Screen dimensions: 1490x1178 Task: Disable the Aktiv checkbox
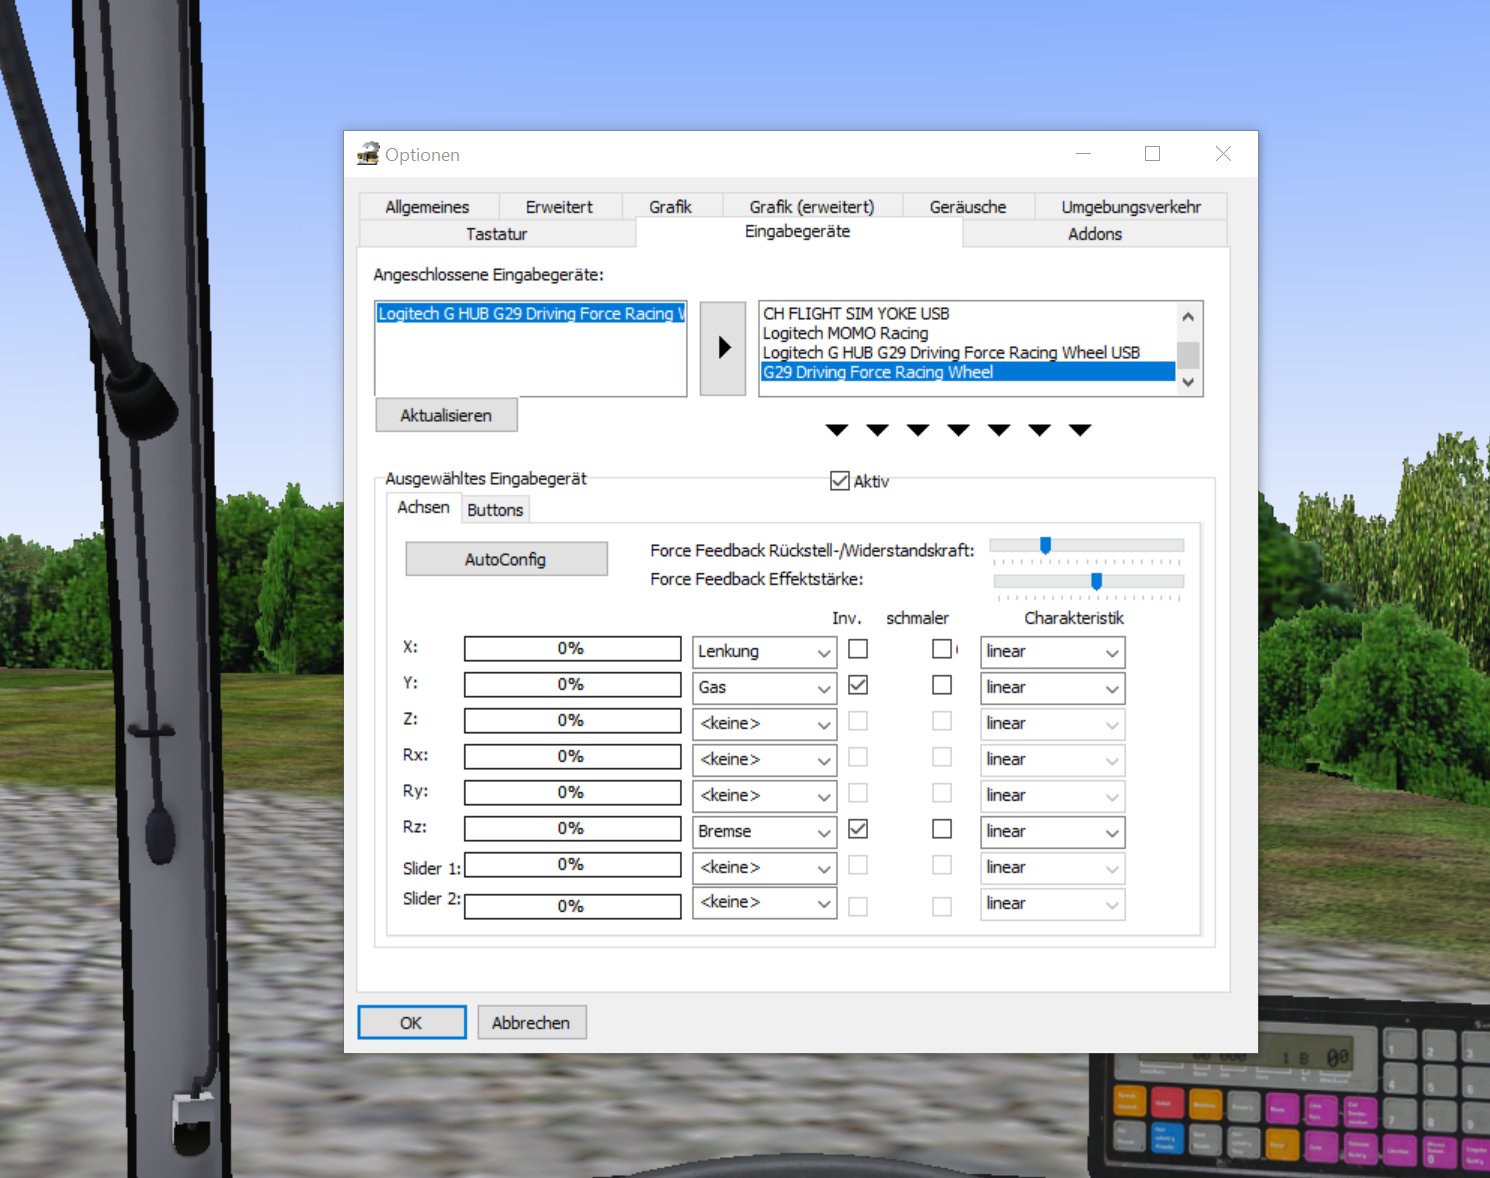tap(840, 481)
